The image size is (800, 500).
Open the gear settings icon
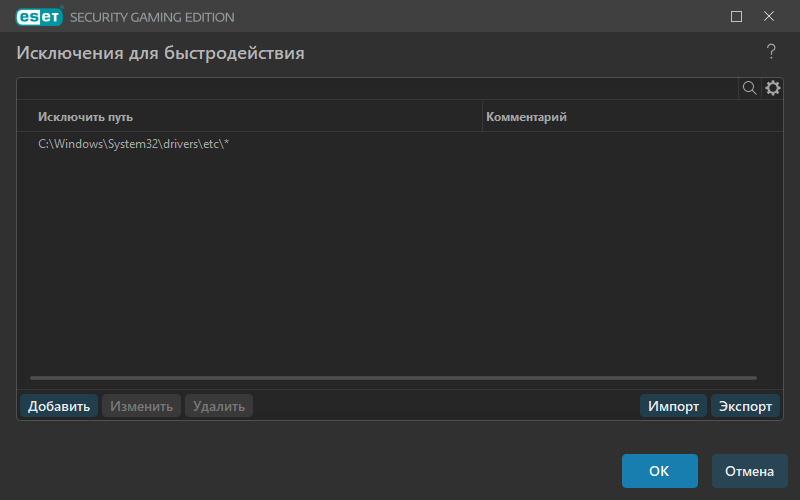(x=772, y=88)
